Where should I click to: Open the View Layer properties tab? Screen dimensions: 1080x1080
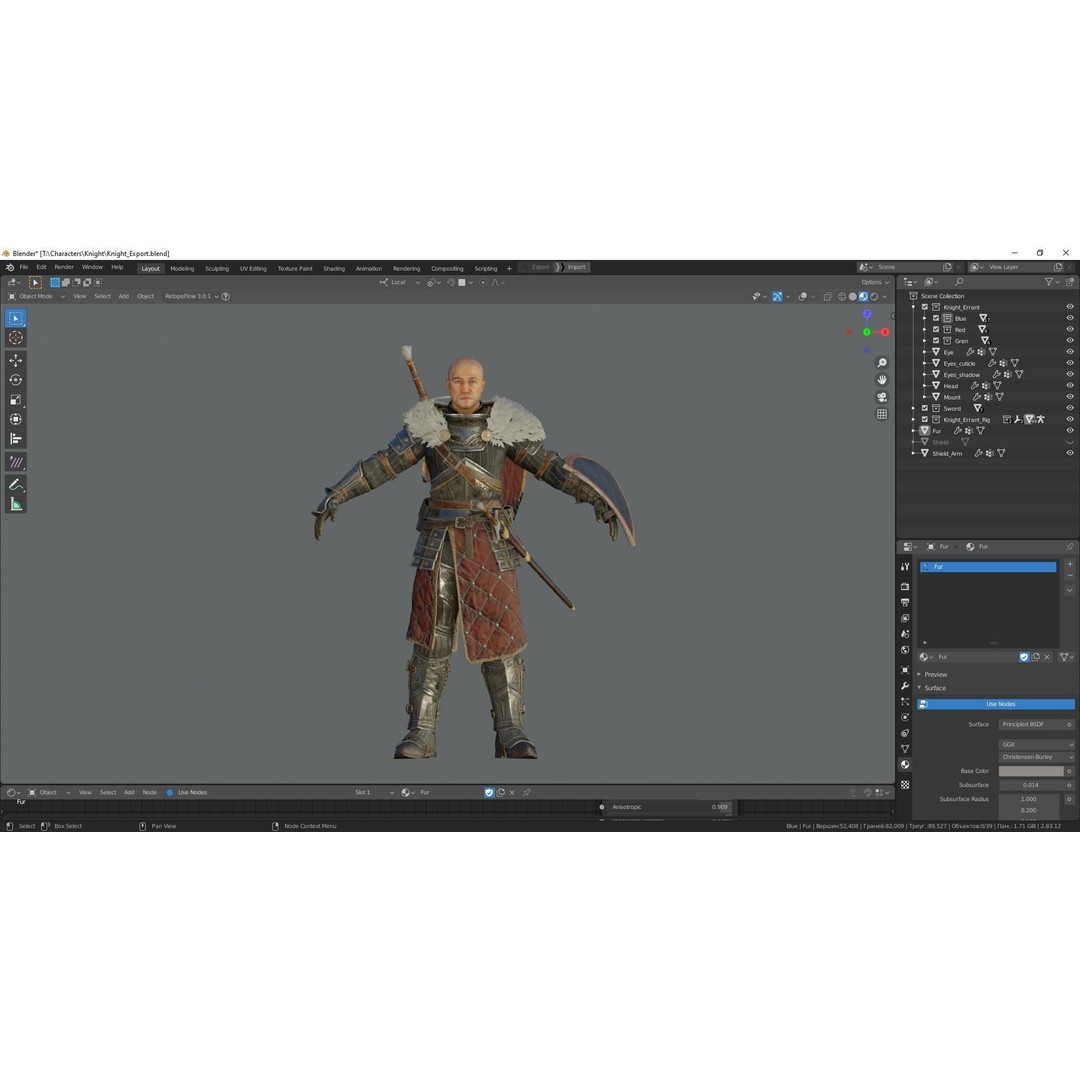905,618
